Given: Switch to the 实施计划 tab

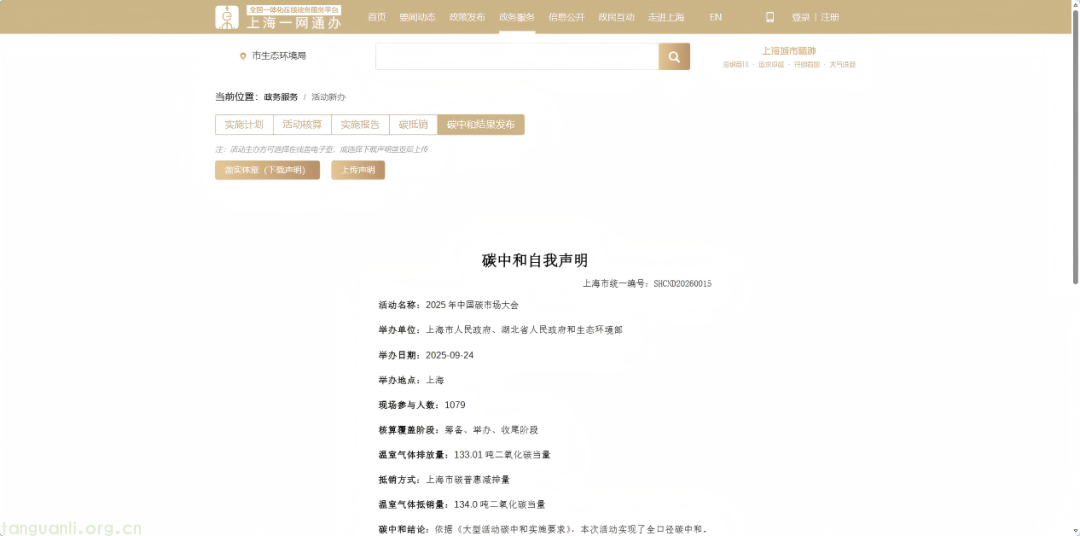Looking at the screenshot, I should click(244, 125).
